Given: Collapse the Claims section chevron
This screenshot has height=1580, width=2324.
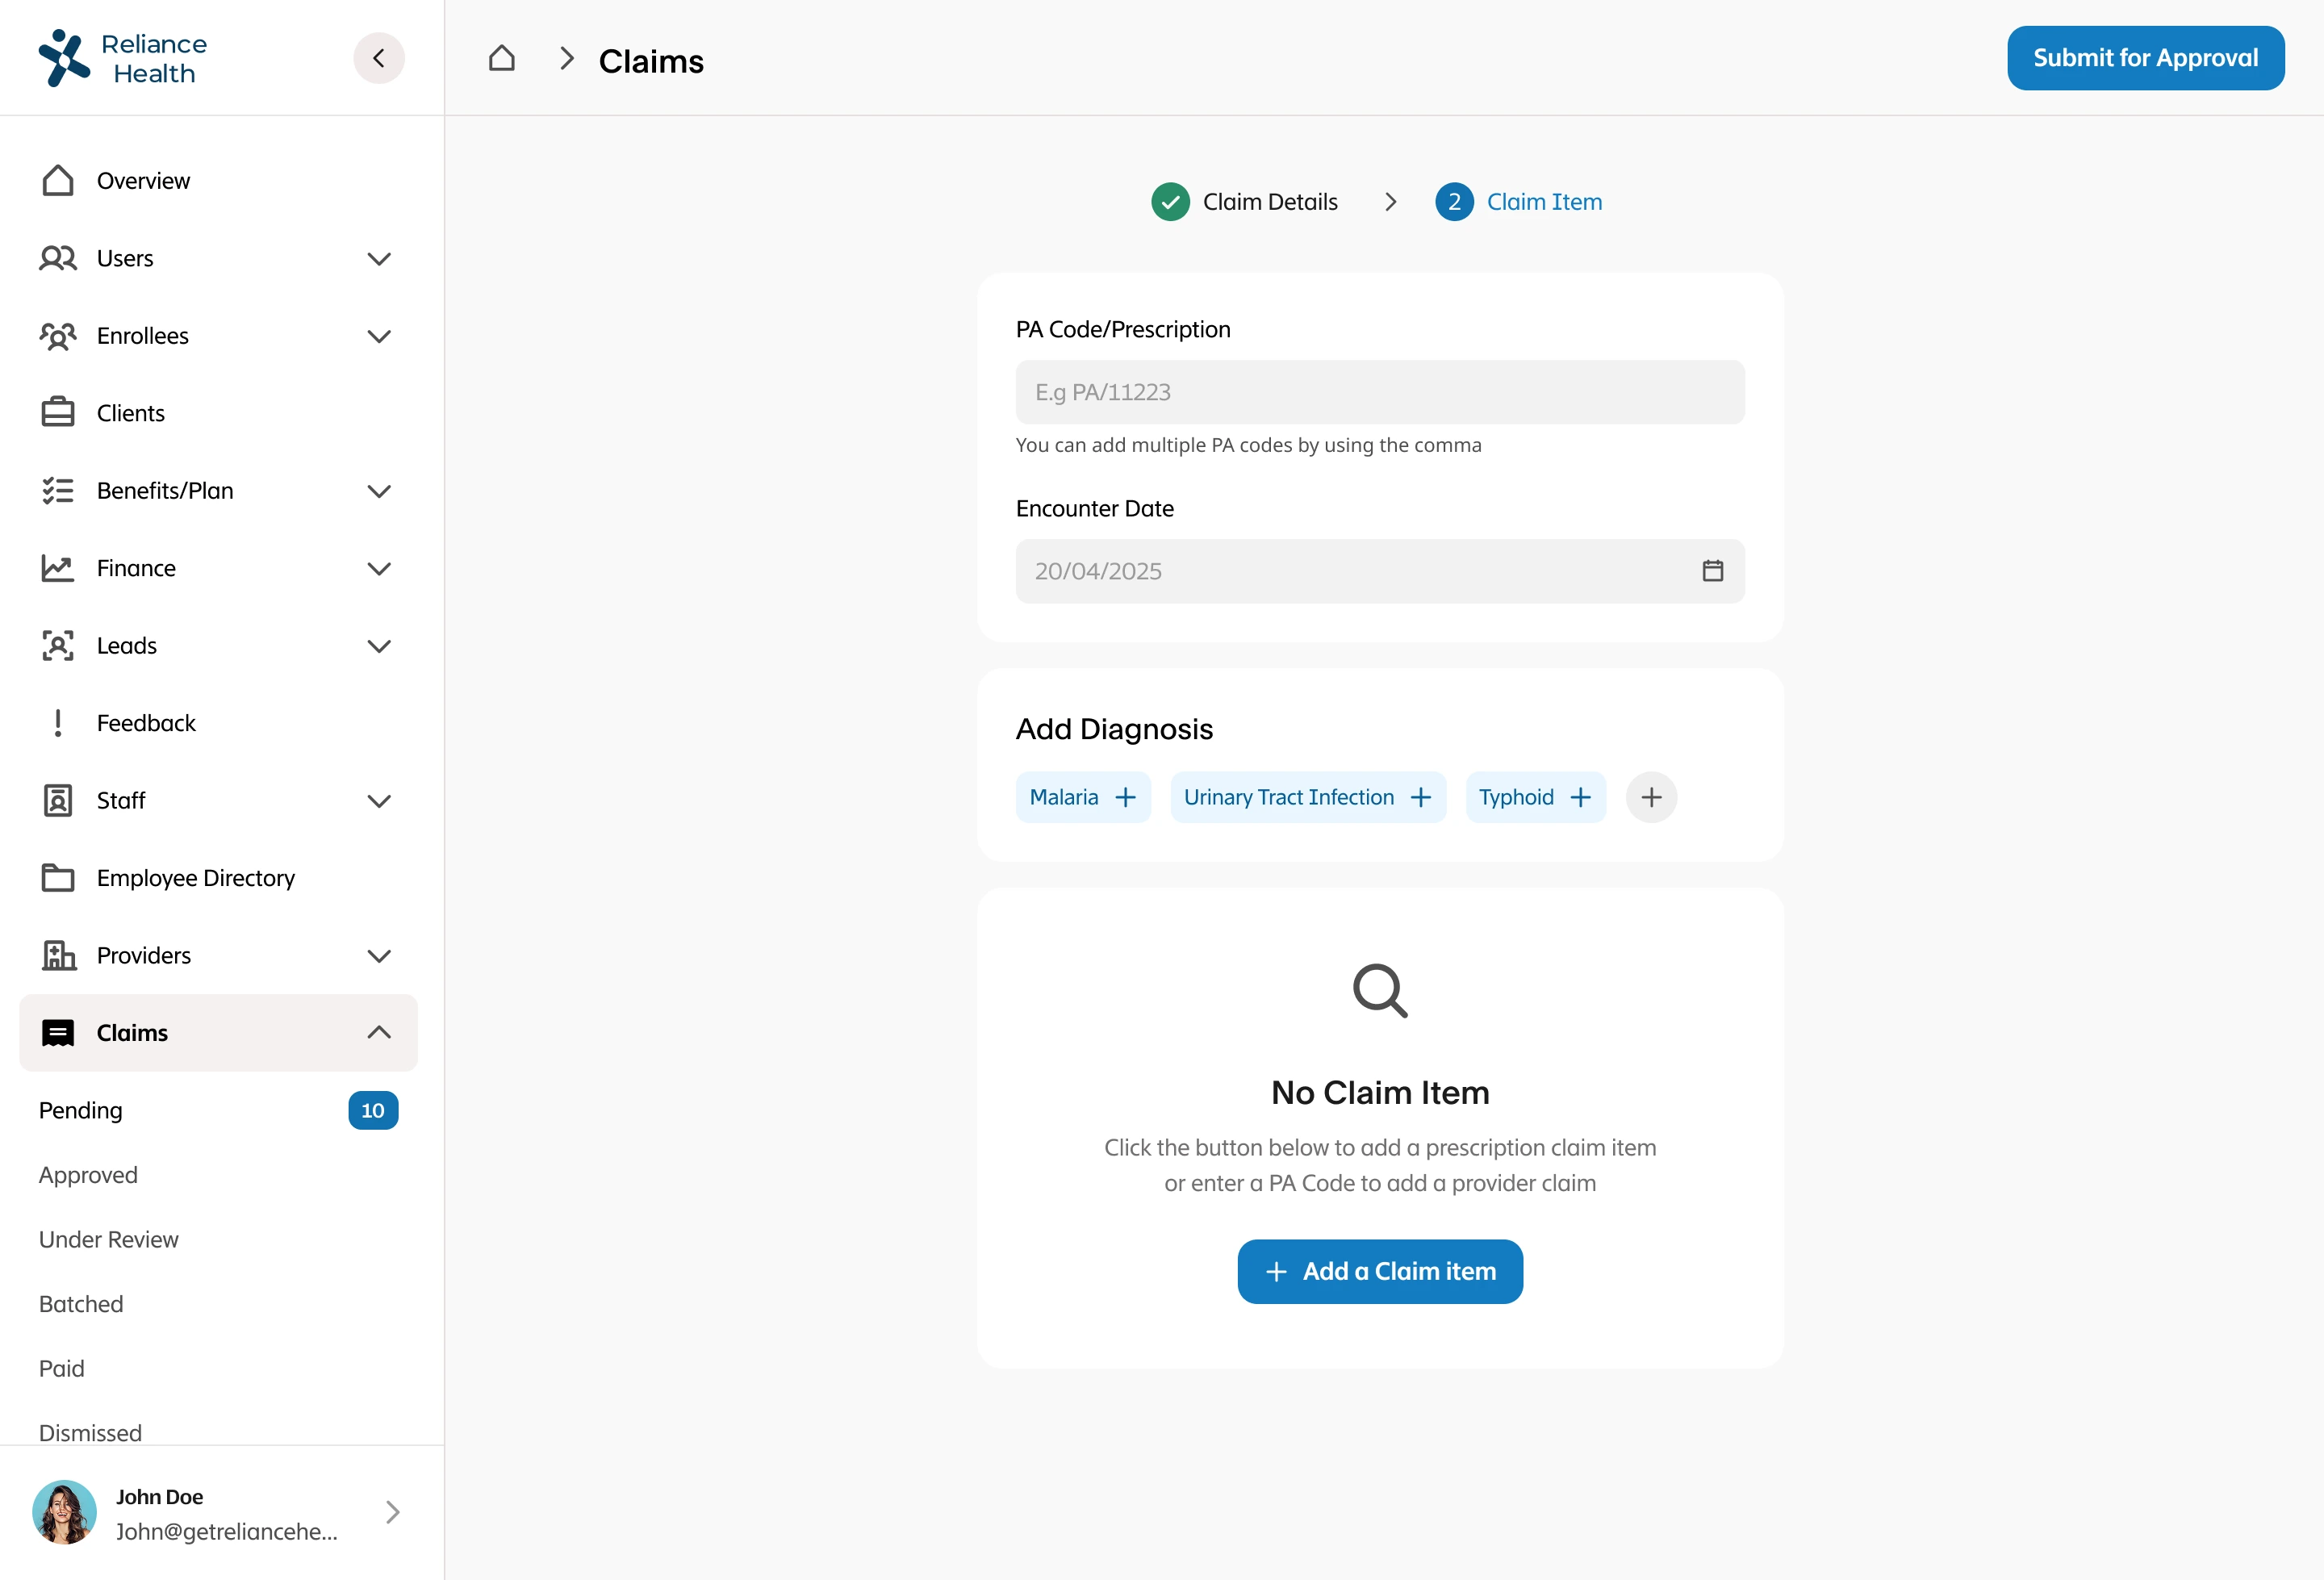Looking at the screenshot, I should tap(378, 1033).
